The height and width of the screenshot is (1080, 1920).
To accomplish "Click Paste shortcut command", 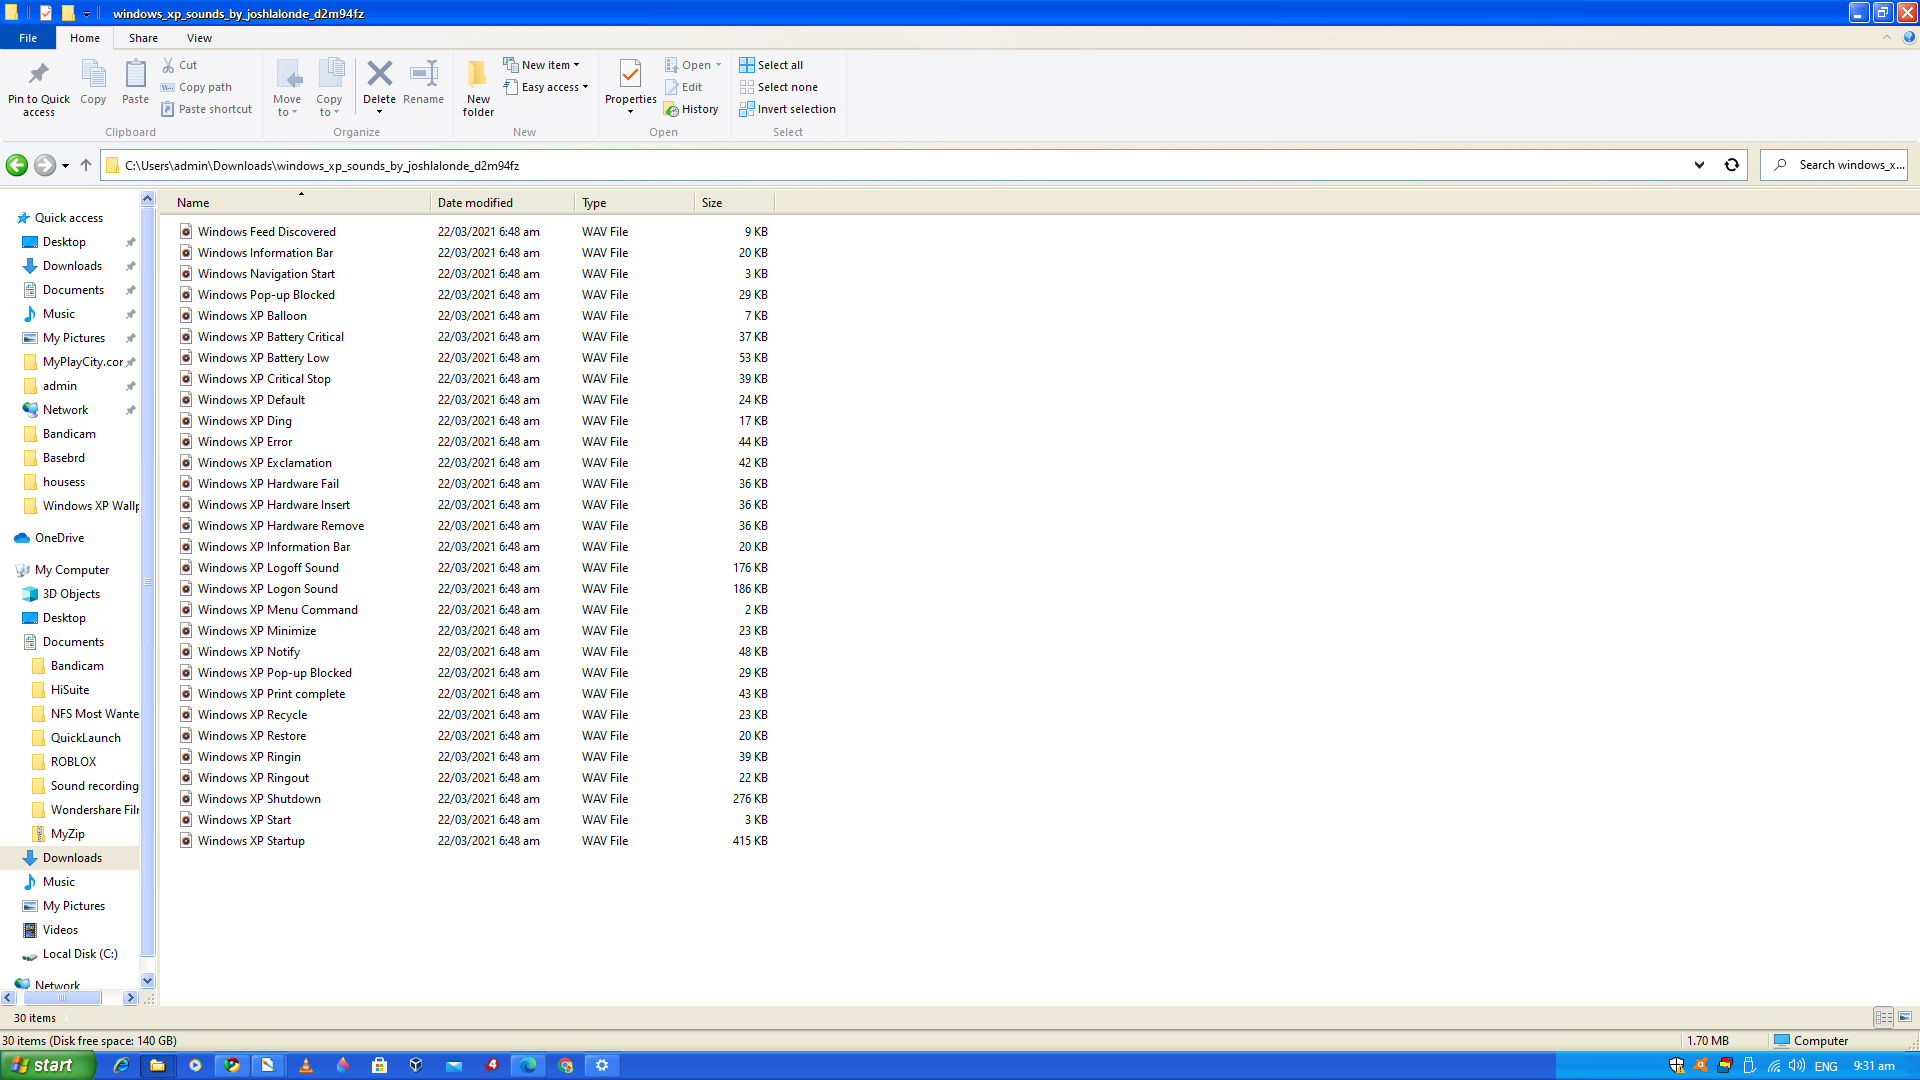I will pyautogui.click(x=206, y=109).
